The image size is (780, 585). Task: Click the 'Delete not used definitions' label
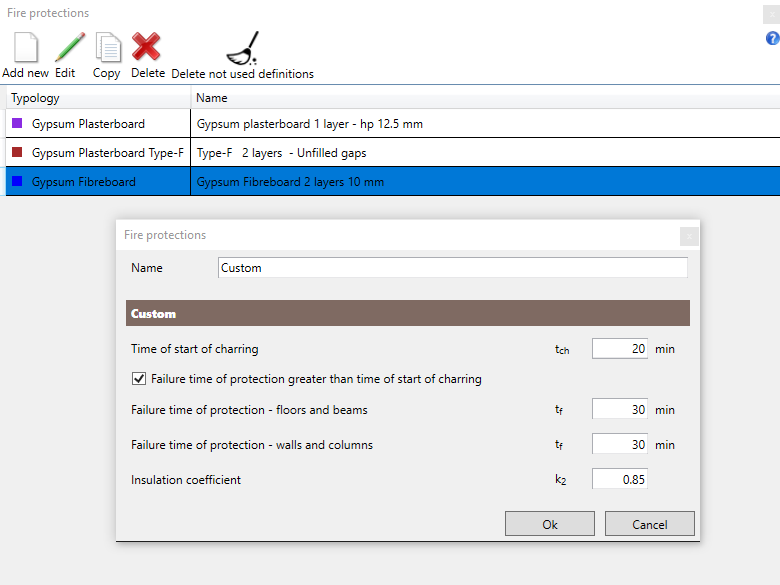coord(242,74)
